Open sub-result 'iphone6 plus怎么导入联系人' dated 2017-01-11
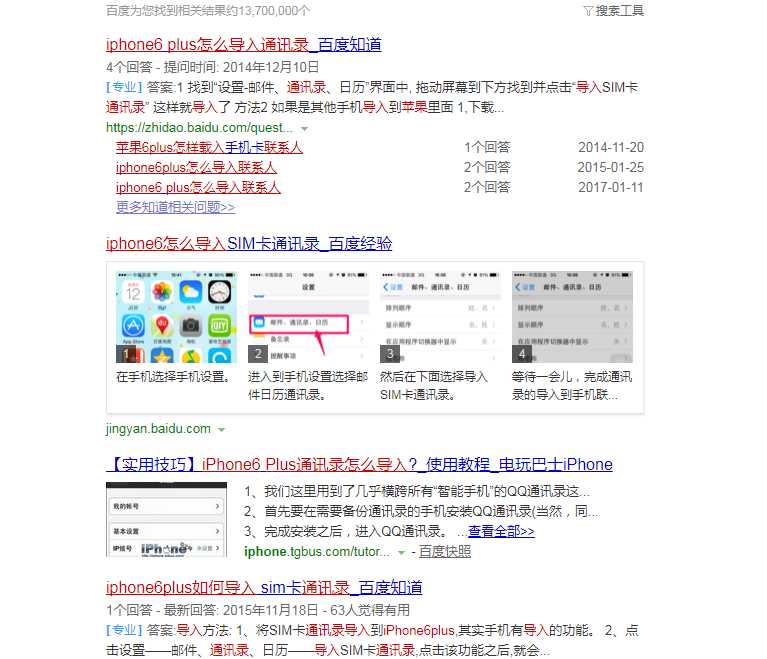Viewport: 767px width, 659px height. coord(198,187)
